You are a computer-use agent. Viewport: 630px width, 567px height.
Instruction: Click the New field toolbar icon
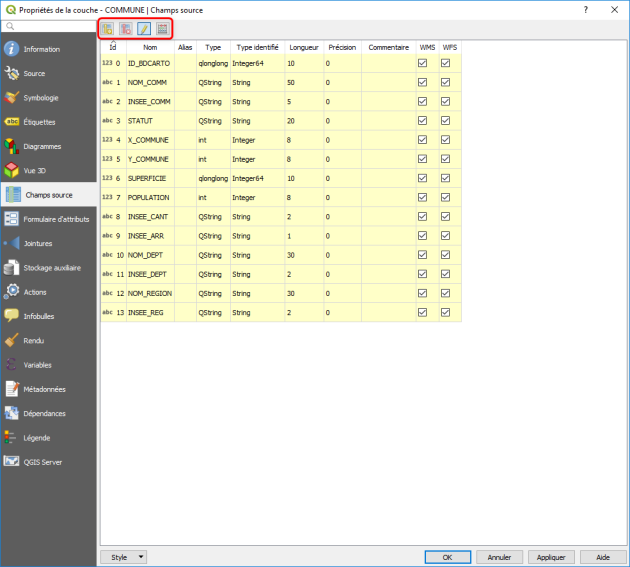pos(108,29)
